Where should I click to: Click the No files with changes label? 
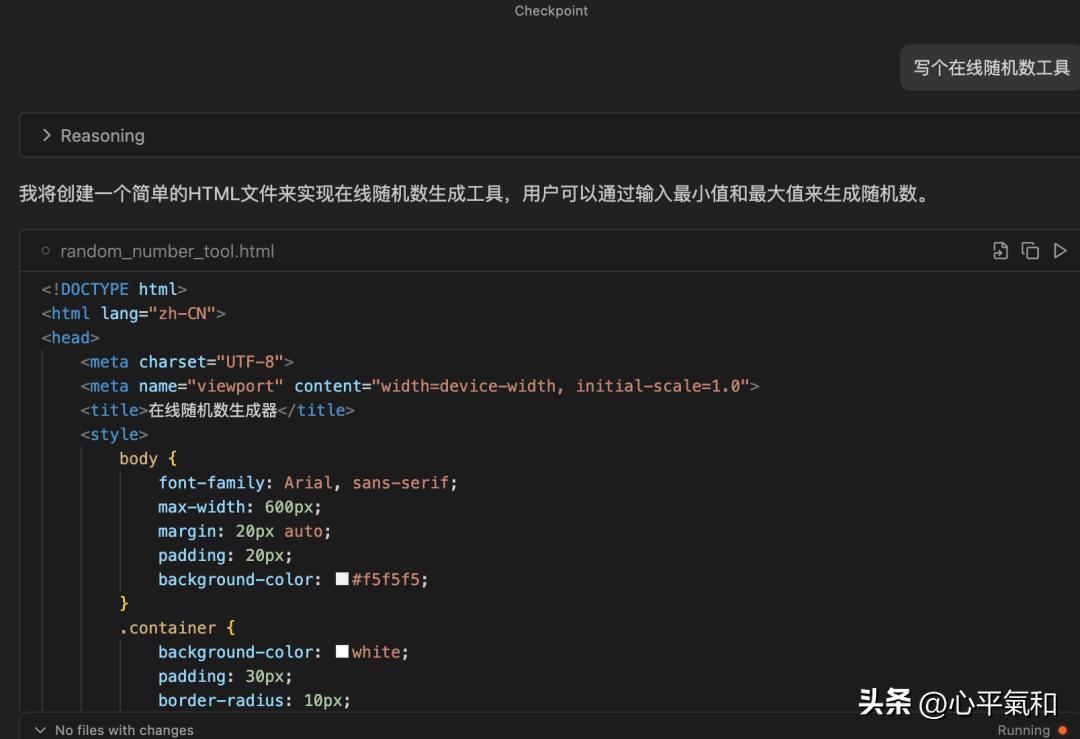tap(124, 730)
